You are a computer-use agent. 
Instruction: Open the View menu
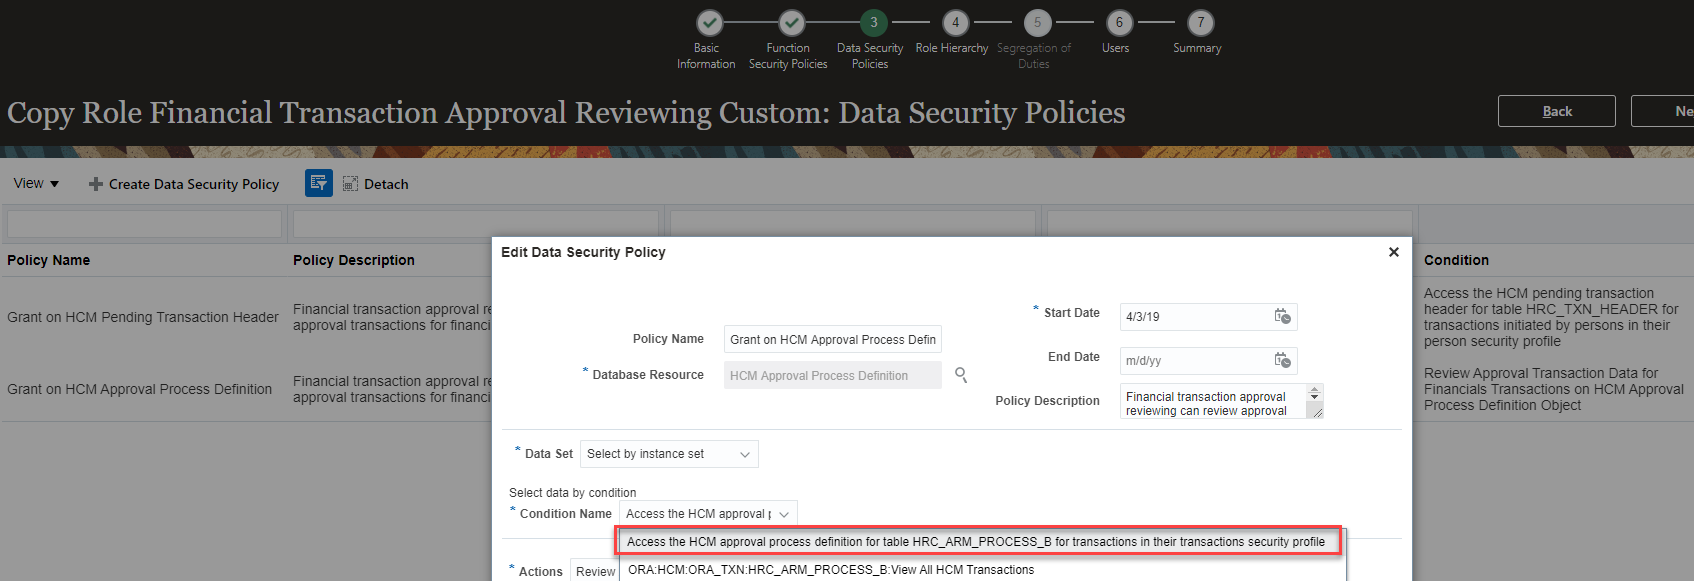tap(36, 184)
